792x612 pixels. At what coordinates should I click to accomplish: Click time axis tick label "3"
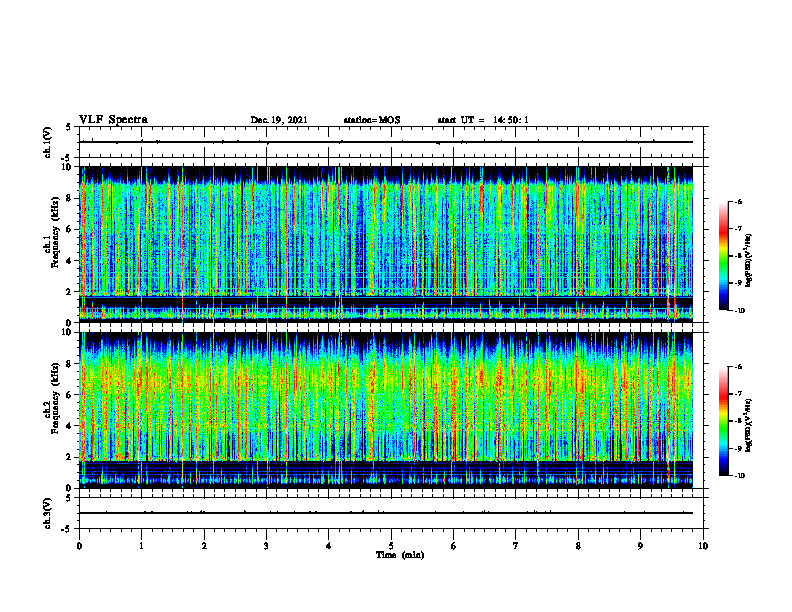tap(266, 546)
